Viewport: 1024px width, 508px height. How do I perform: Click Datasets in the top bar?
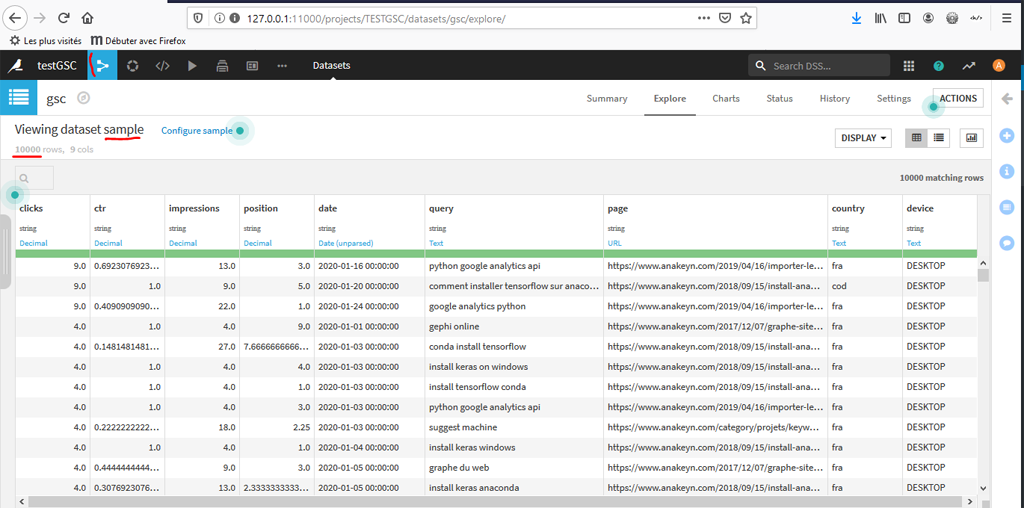(x=331, y=65)
